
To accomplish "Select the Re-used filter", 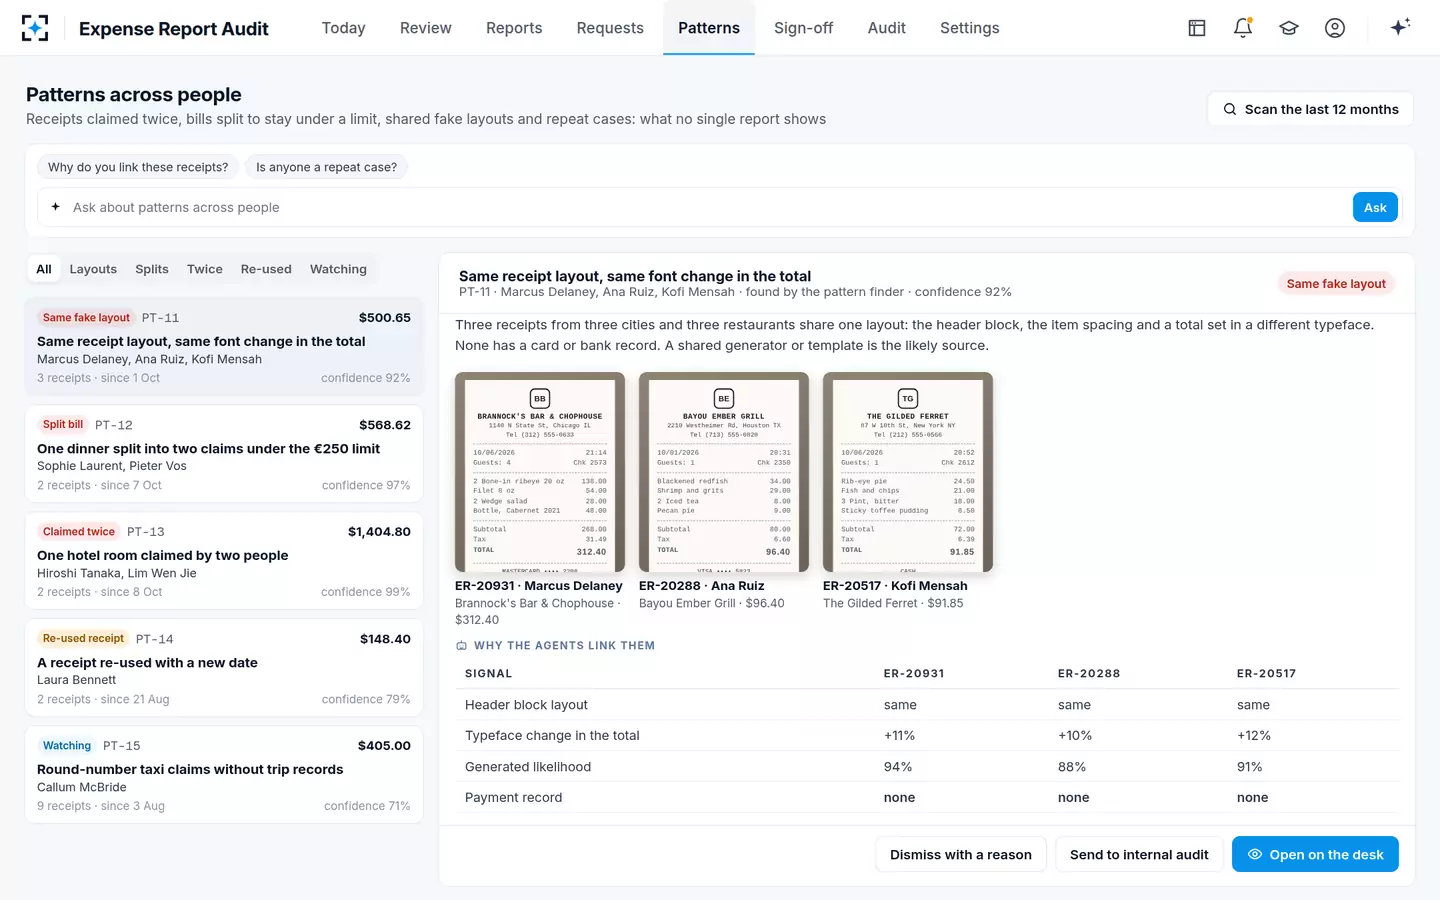I will [266, 269].
